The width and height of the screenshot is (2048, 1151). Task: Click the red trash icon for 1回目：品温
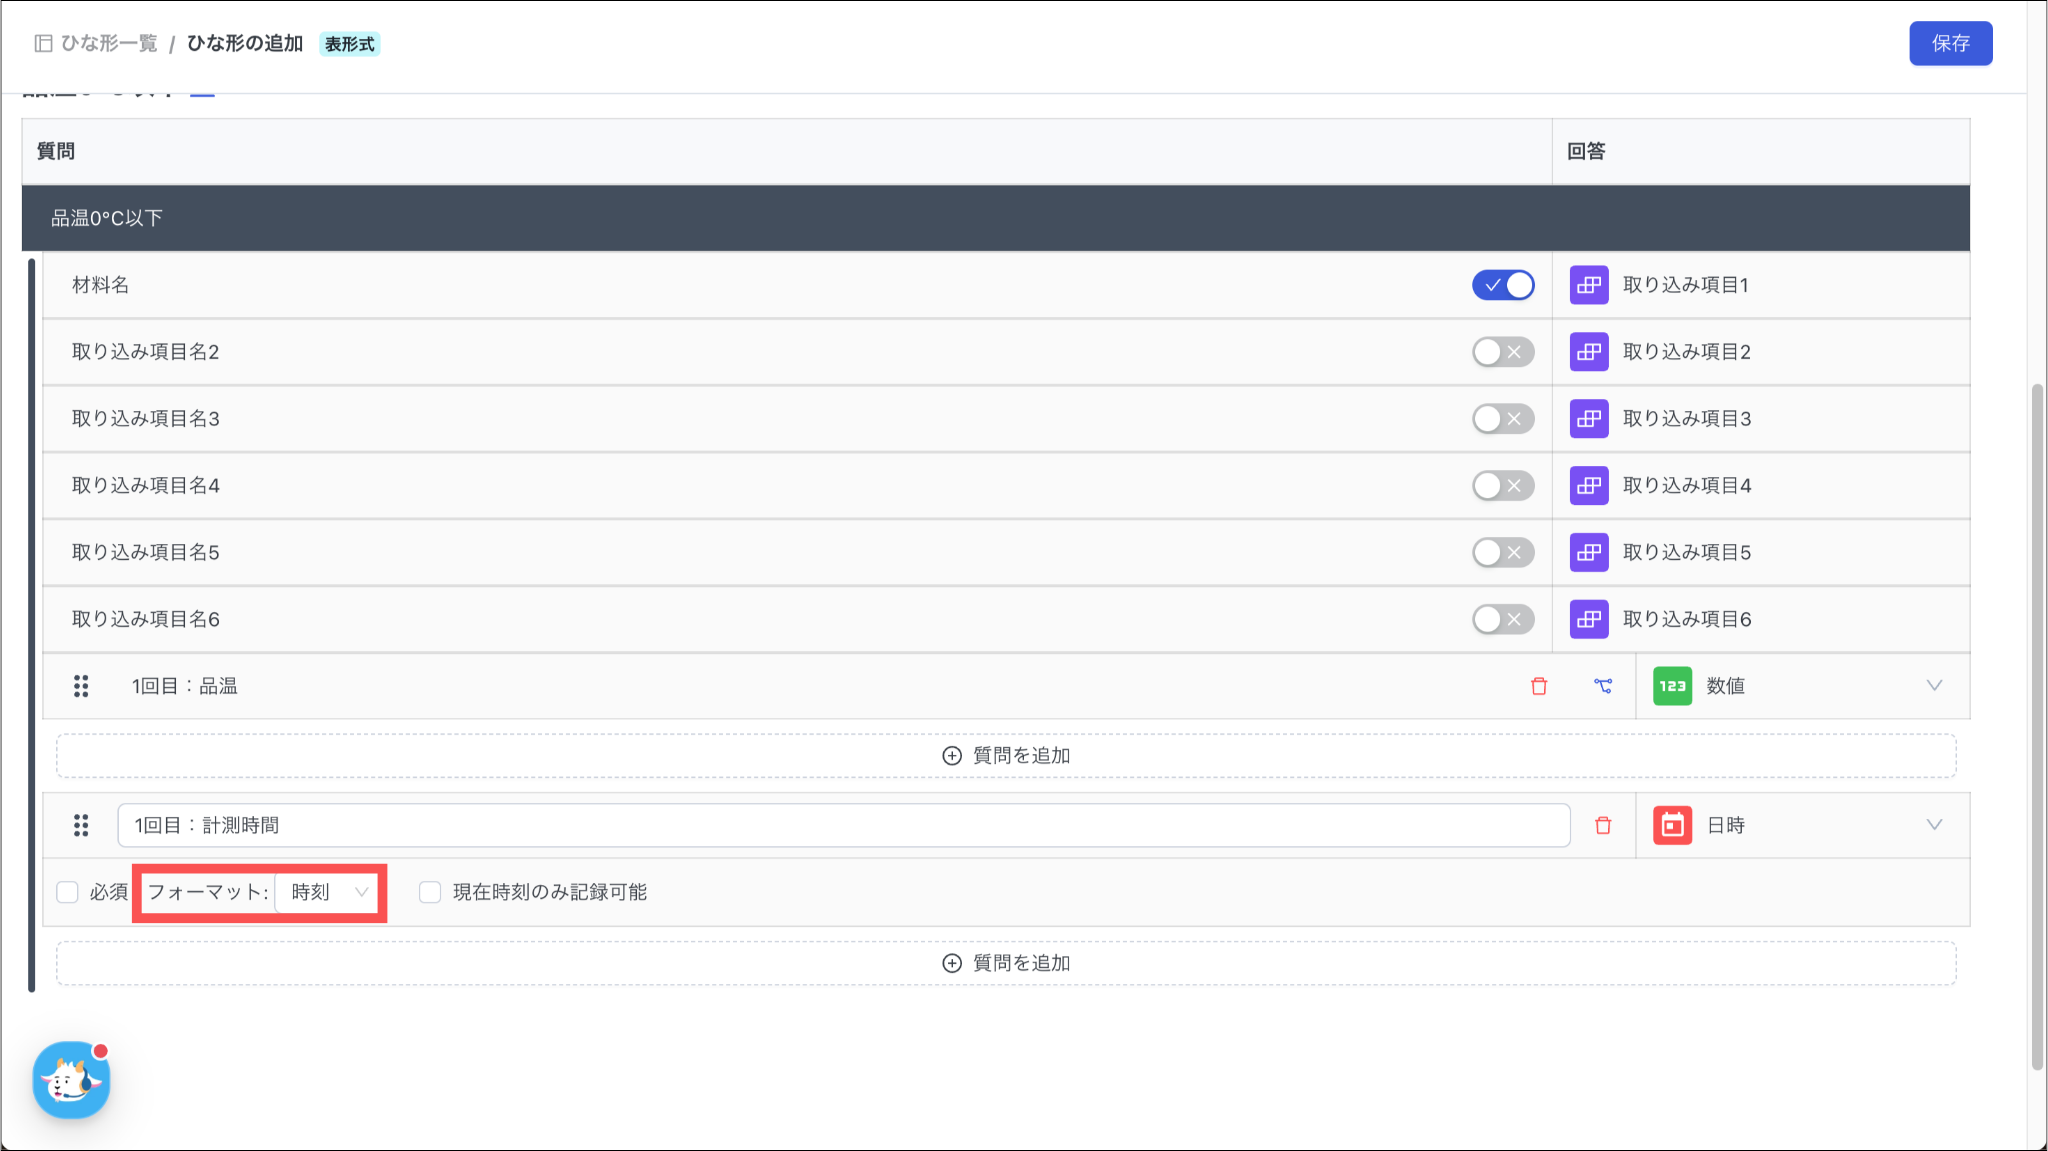point(1539,686)
